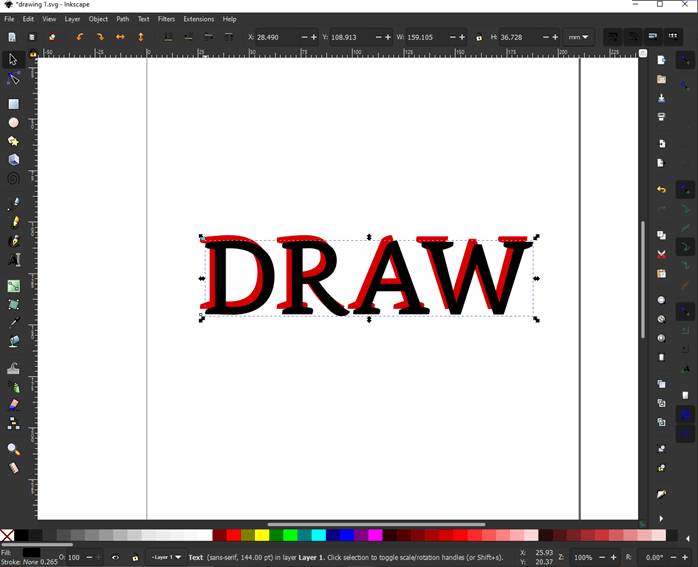Click the rotation angle field
The height and width of the screenshot is (567, 698).
click(653, 557)
